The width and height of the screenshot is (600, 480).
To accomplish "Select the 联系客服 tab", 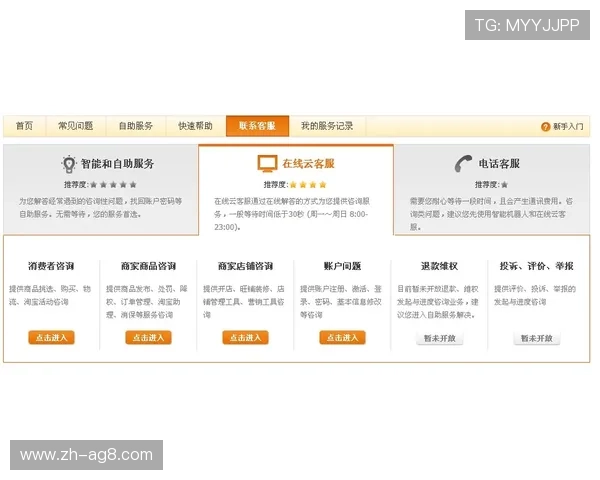I will pos(258,126).
